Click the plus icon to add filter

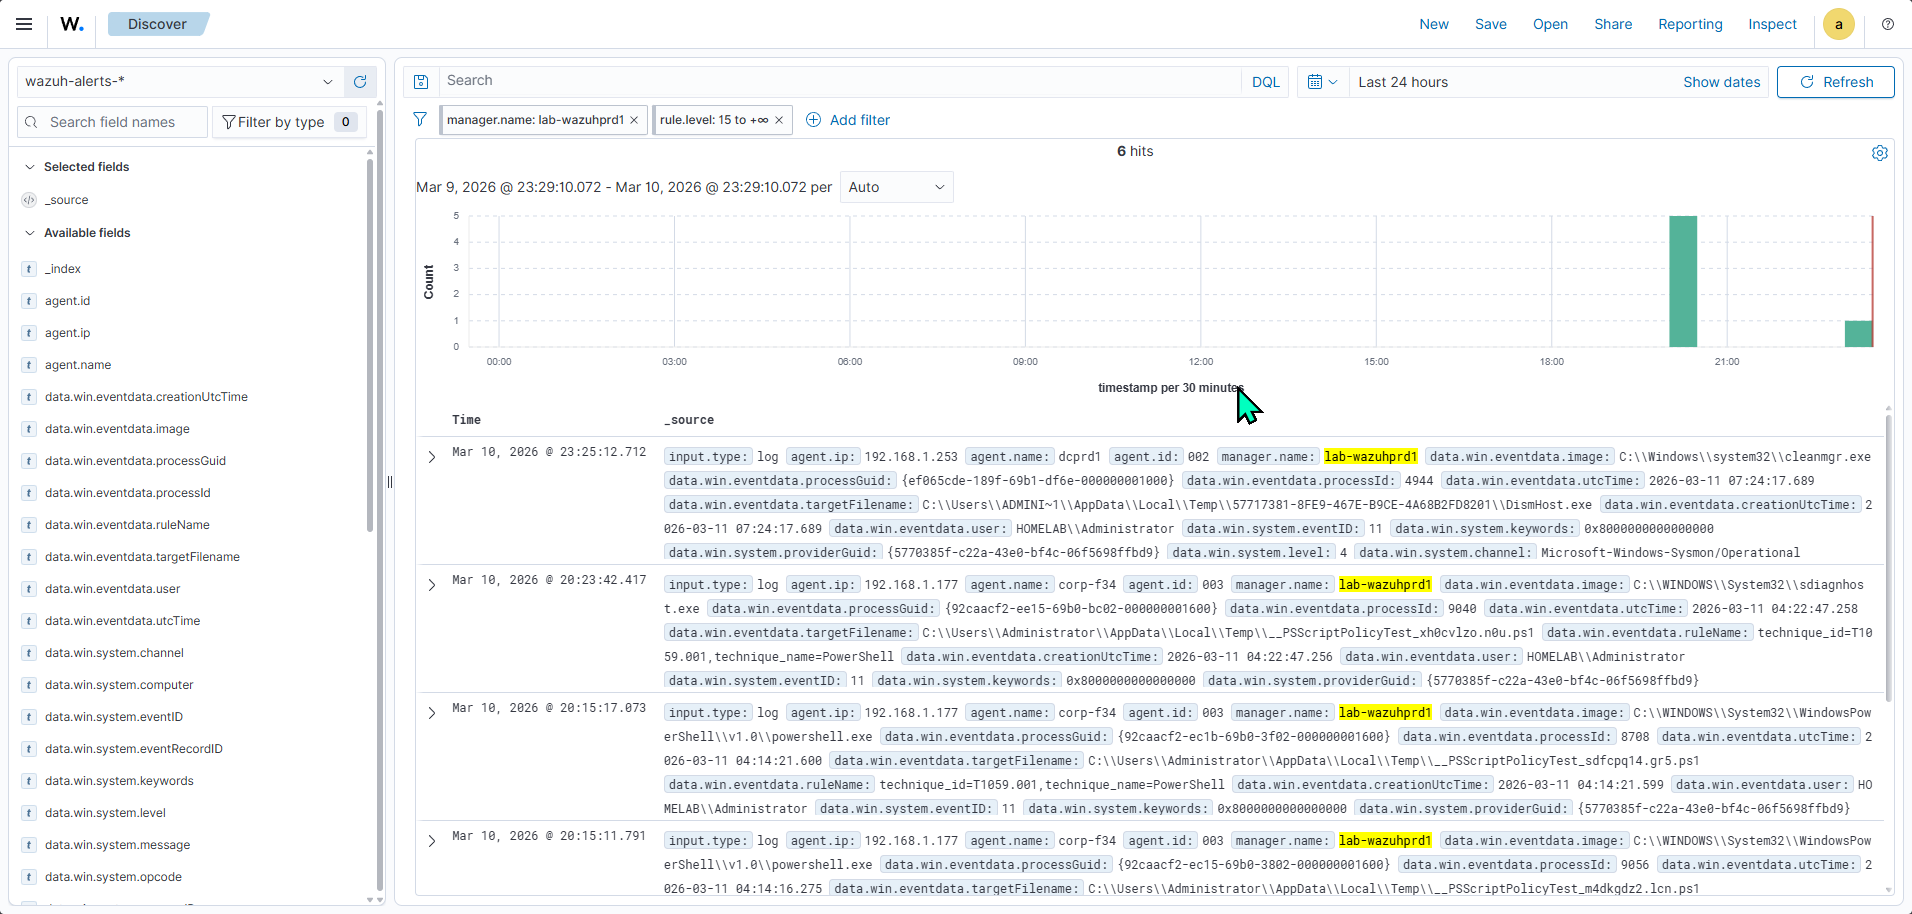(814, 120)
